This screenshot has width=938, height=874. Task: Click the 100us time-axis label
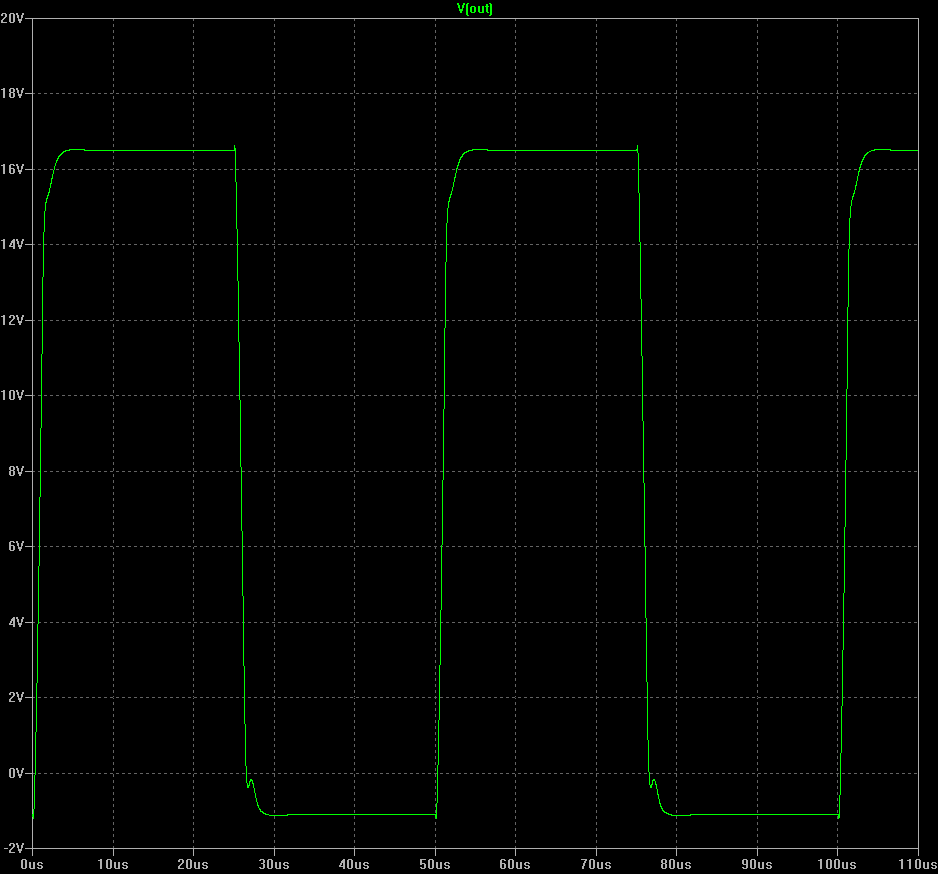pos(837,864)
